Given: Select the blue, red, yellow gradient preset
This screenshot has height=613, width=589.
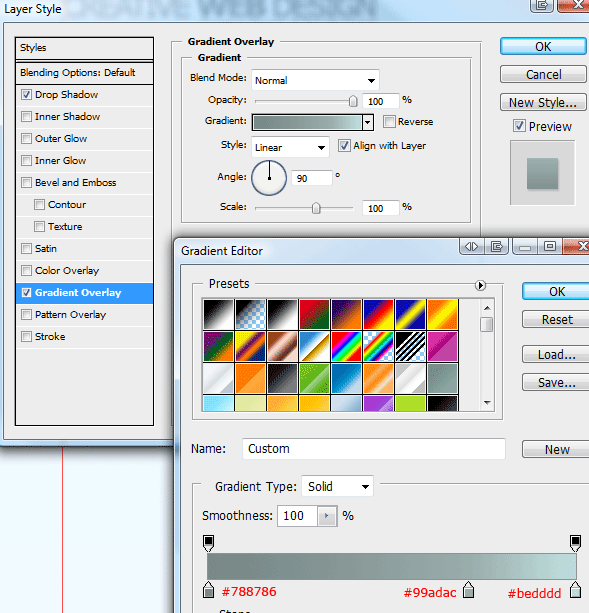Looking at the screenshot, I should pyautogui.click(x=378, y=314).
